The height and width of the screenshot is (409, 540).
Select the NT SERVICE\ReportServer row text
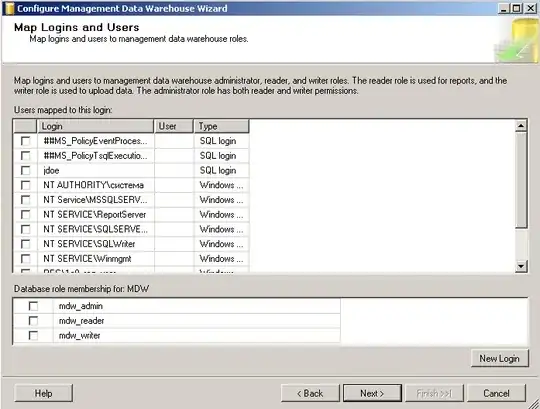pyautogui.click(x=95, y=214)
